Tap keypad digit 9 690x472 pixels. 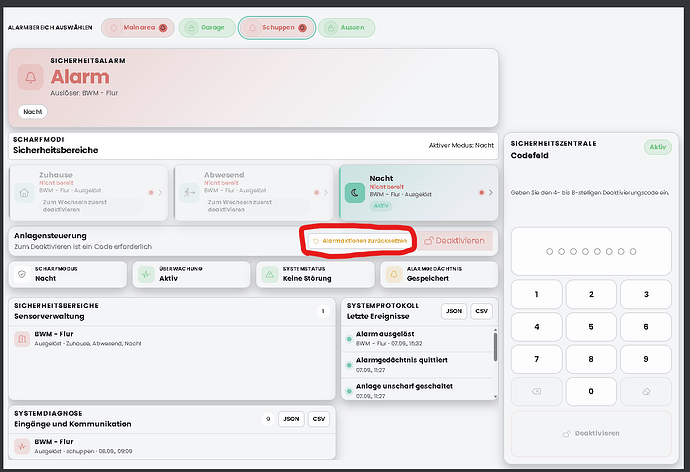[x=646, y=359]
